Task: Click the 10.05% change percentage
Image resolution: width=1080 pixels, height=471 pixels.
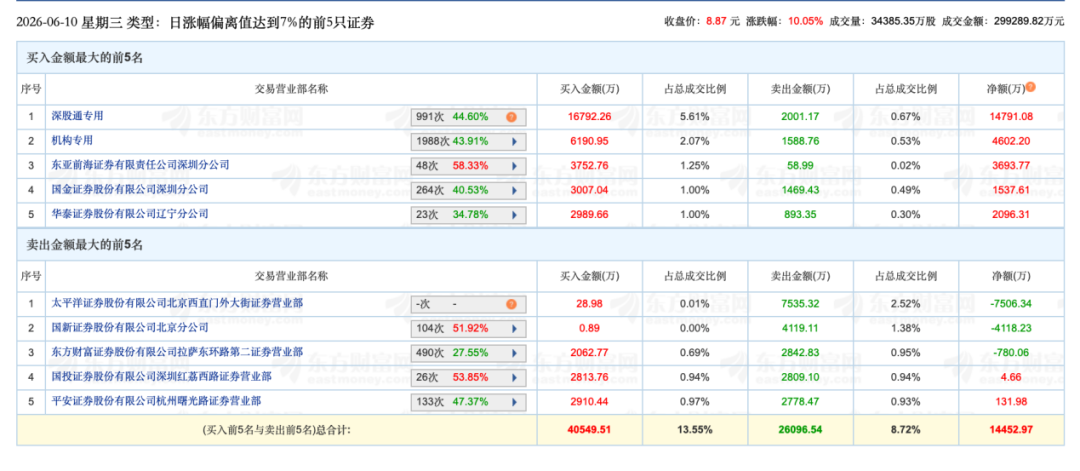Action: click(807, 21)
